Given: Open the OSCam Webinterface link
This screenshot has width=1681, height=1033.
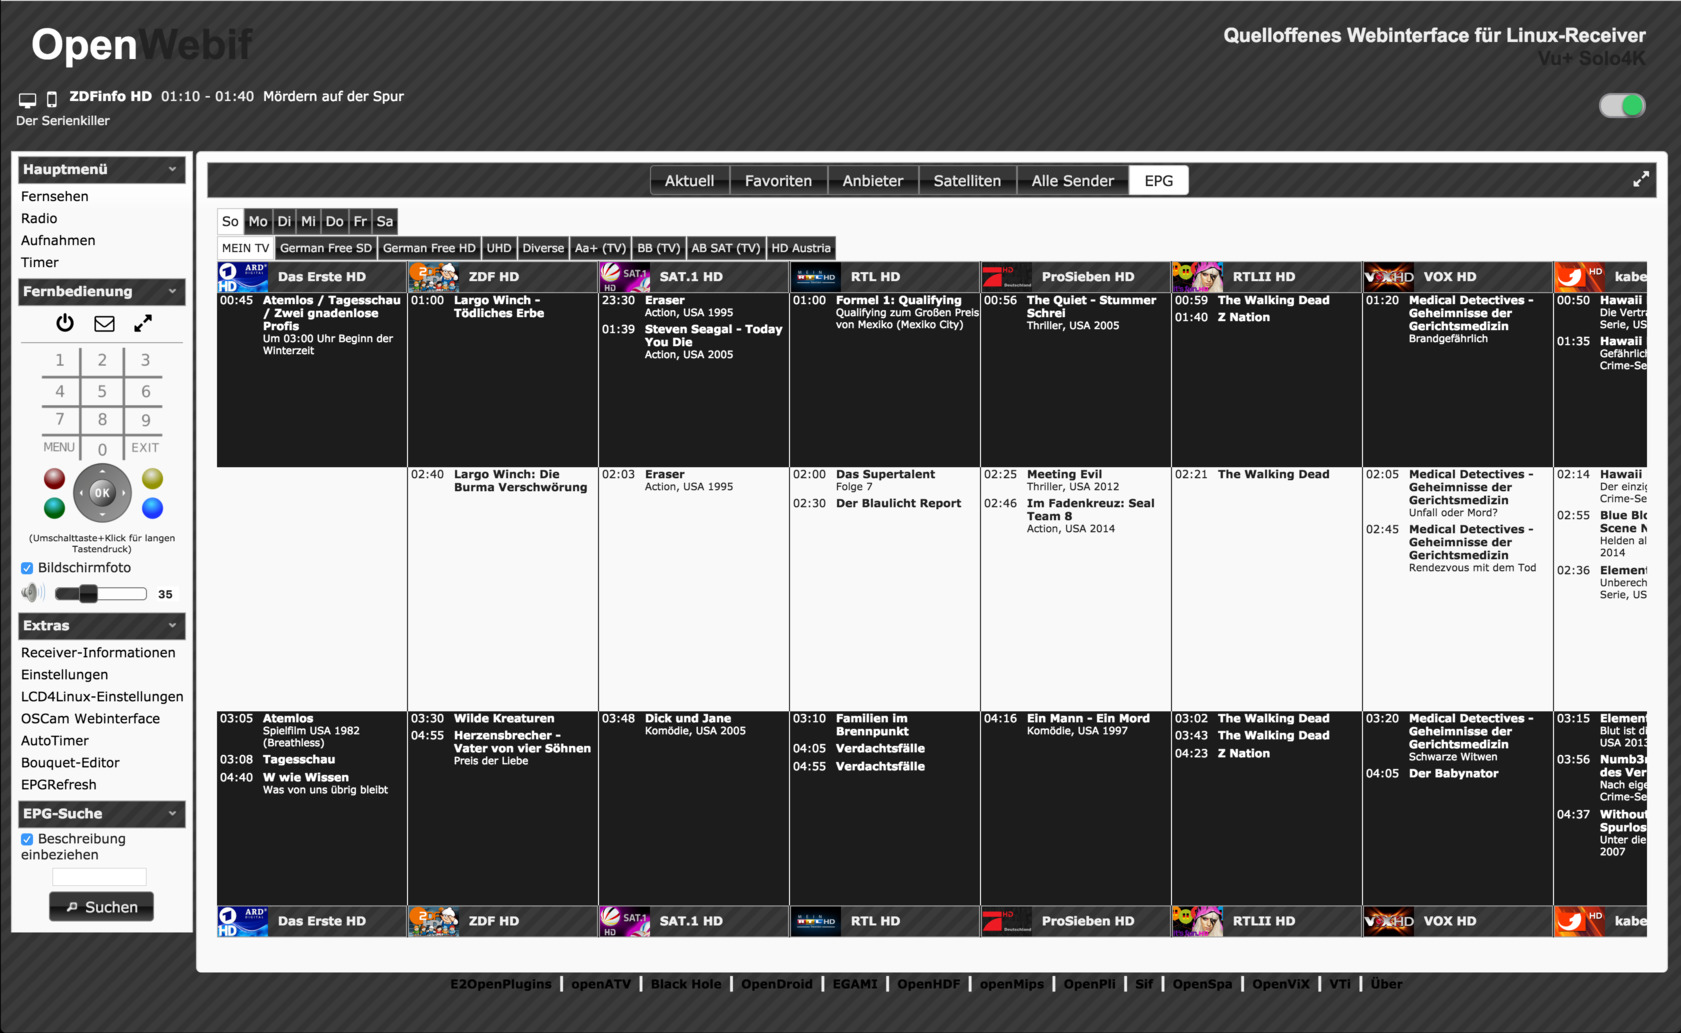Looking at the screenshot, I should (x=90, y=719).
